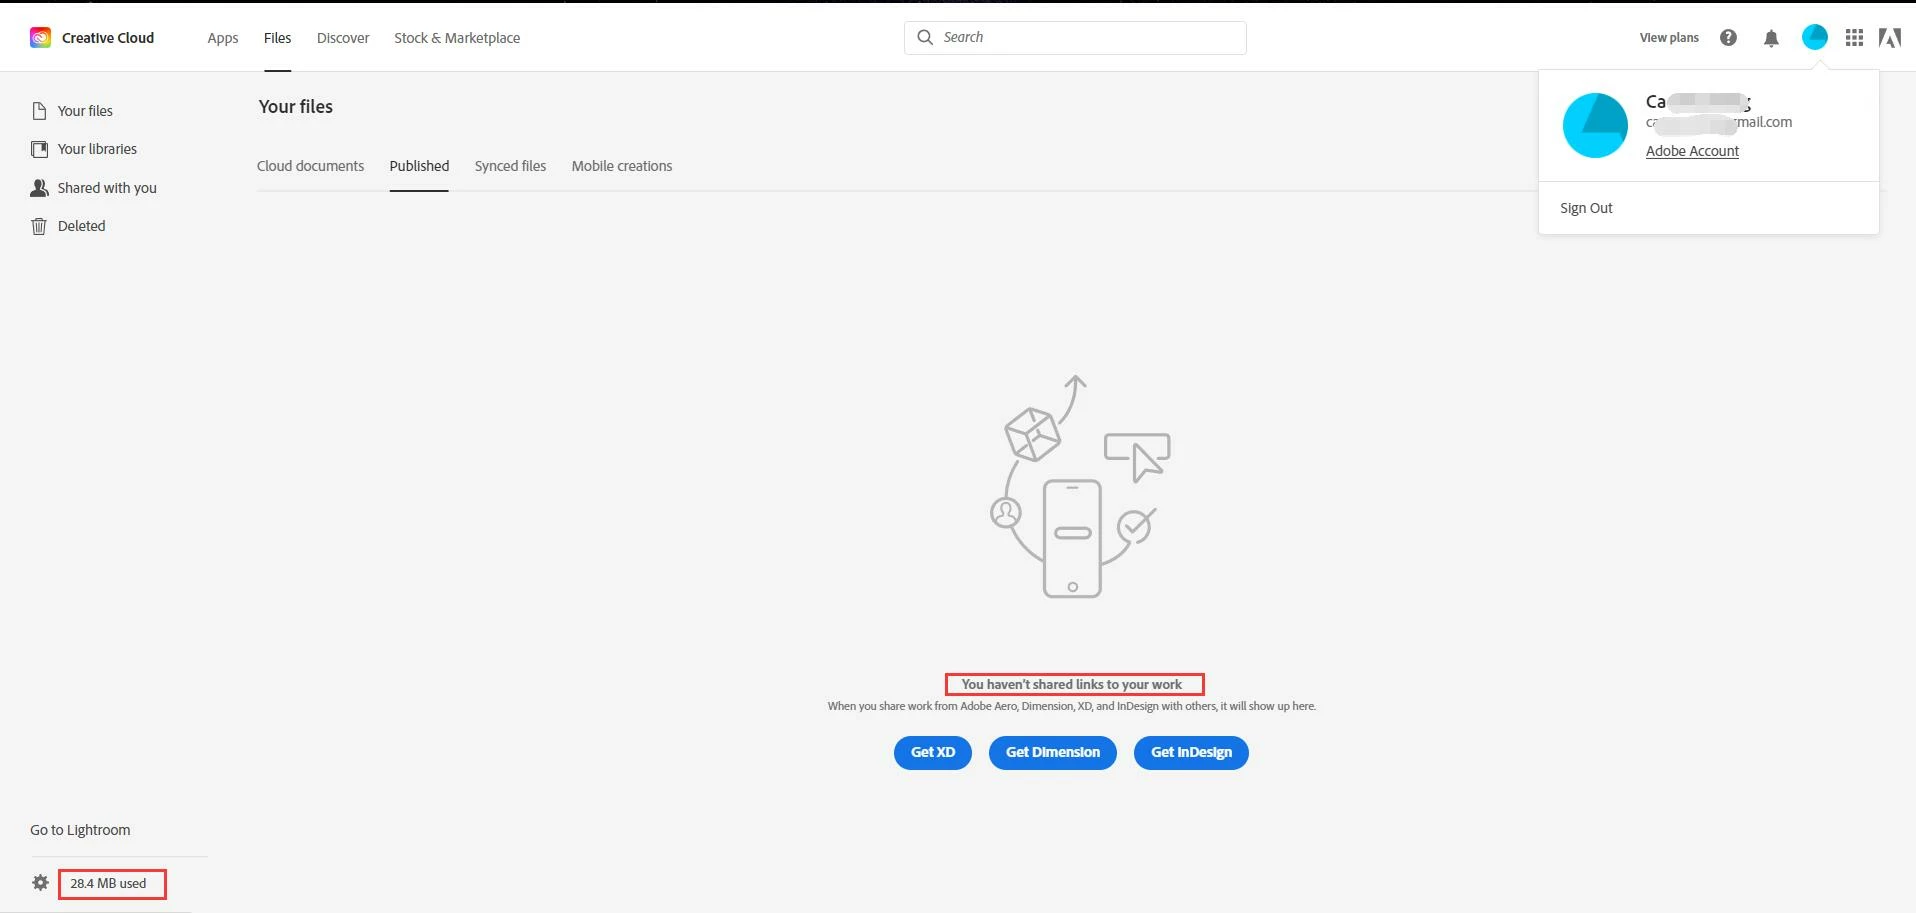
Task: Open the Mobile creations tab
Action: [x=622, y=166]
